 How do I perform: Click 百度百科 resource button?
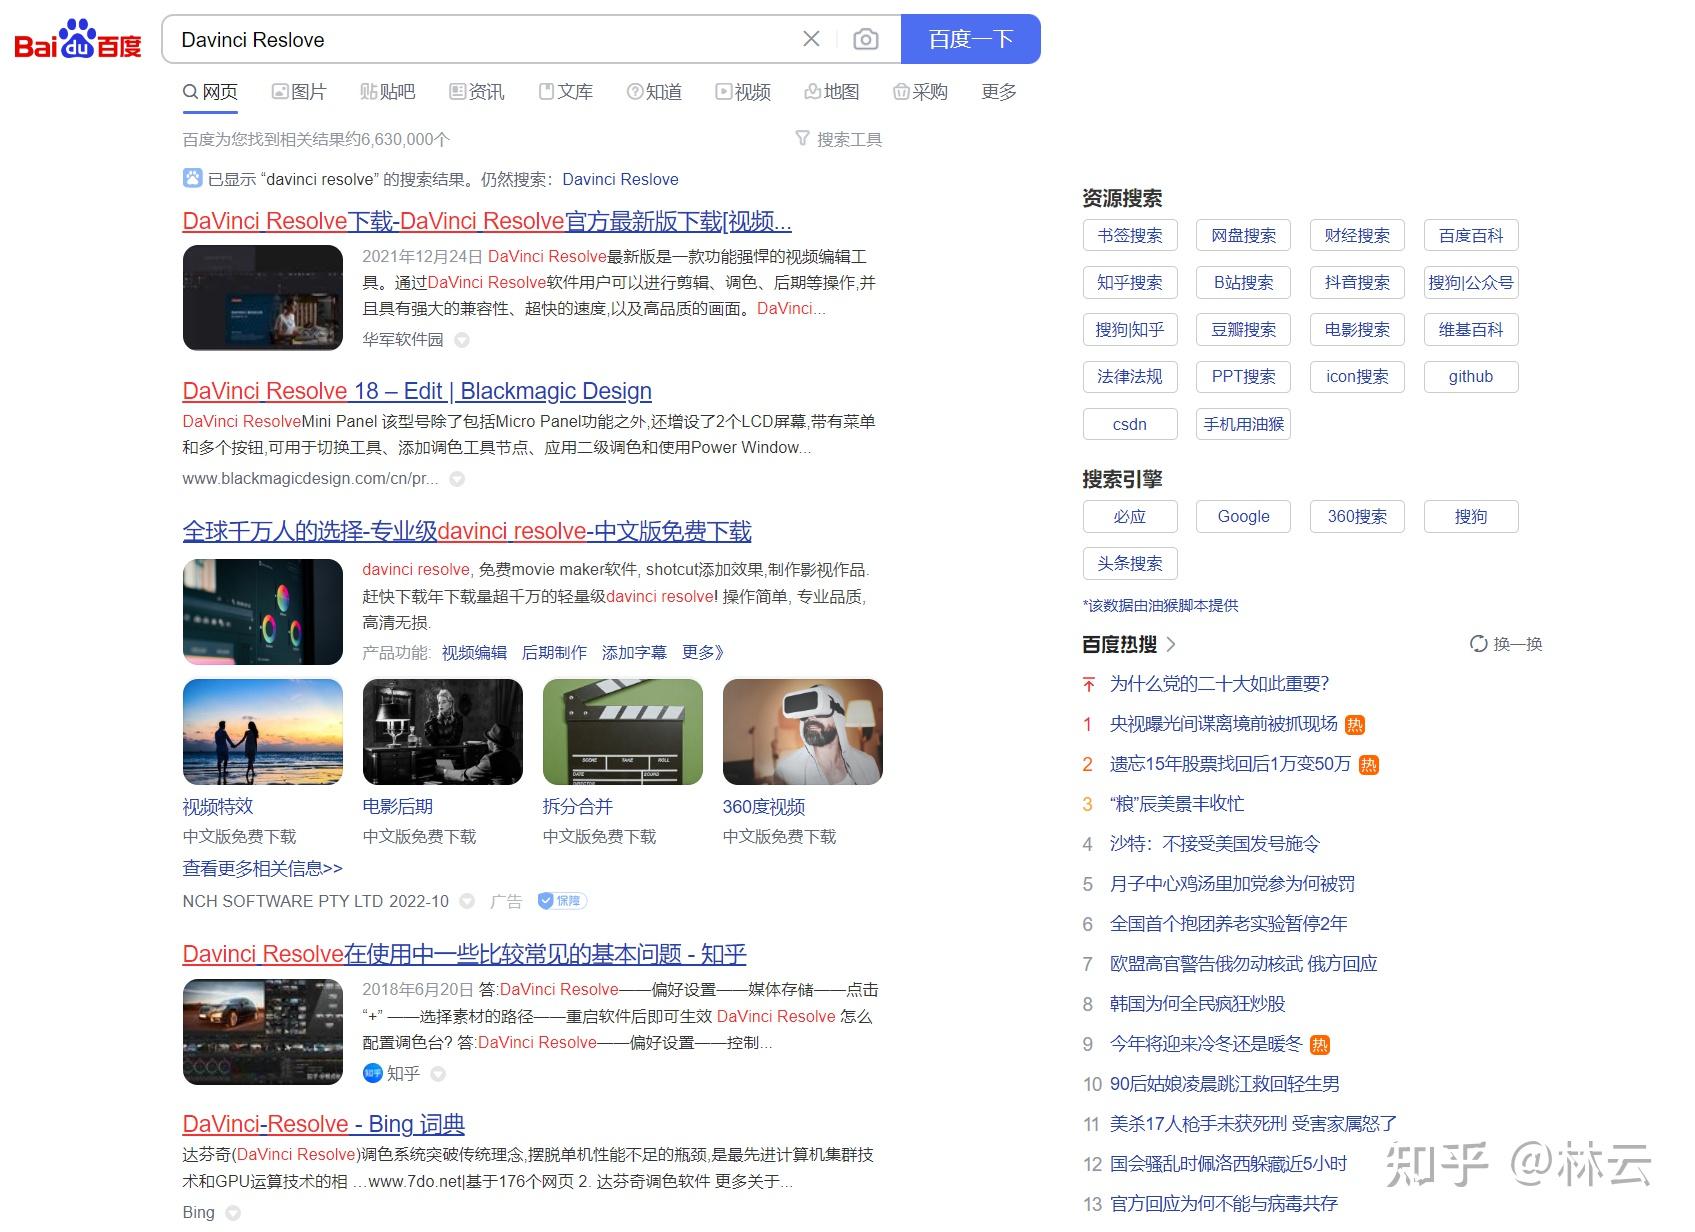point(1471,236)
